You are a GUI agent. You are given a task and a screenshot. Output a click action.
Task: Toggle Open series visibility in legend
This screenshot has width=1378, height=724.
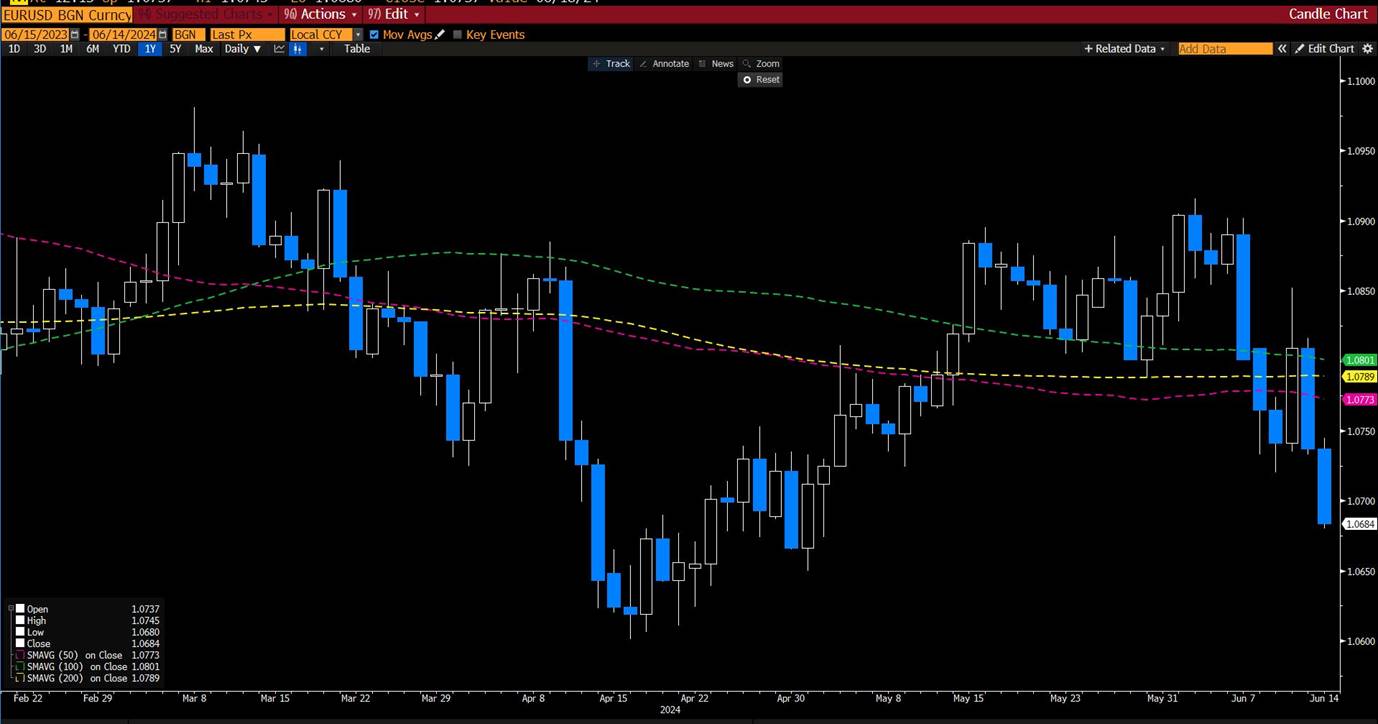tap(20, 609)
